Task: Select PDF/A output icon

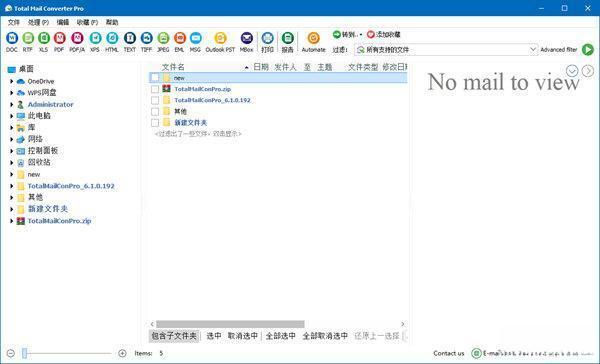Action: pyautogui.click(x=77, y=38)
